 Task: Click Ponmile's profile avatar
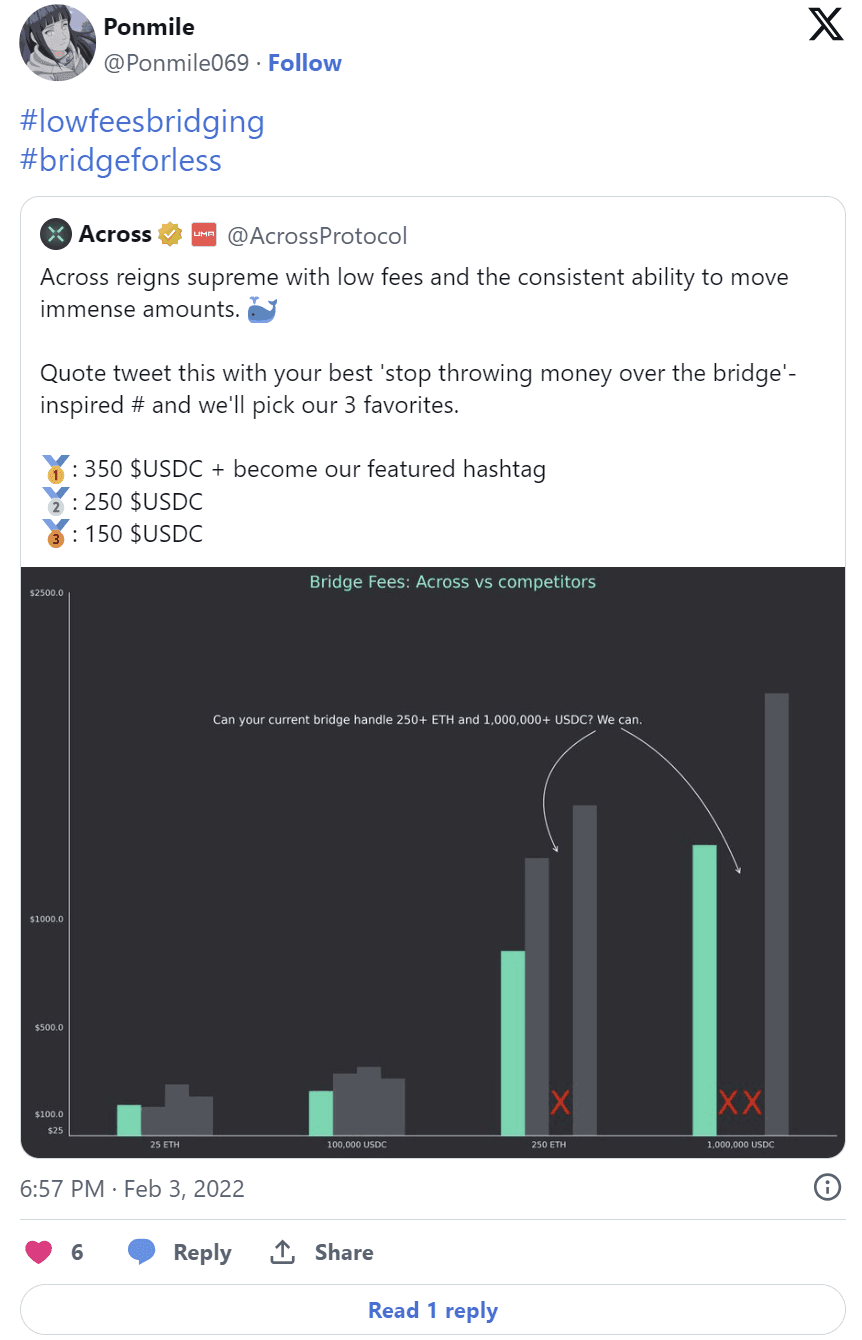58,44
